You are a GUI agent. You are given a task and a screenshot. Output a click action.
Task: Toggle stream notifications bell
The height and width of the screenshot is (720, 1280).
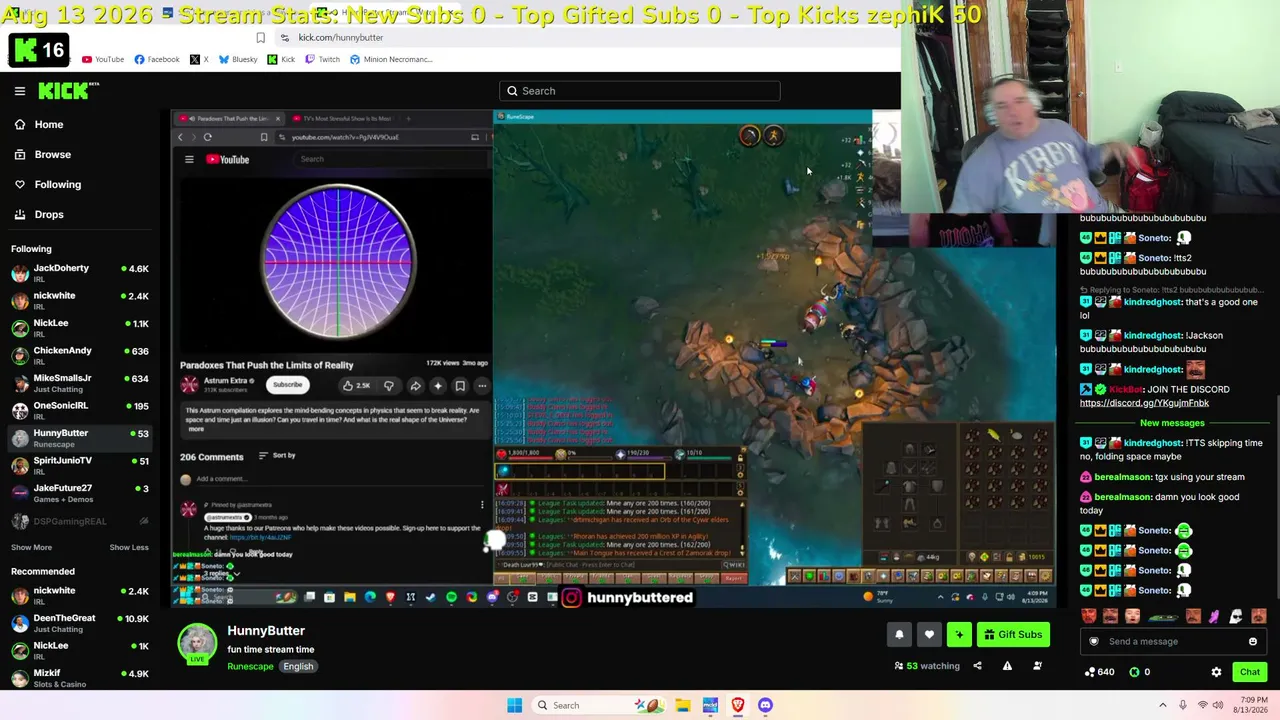899,634
